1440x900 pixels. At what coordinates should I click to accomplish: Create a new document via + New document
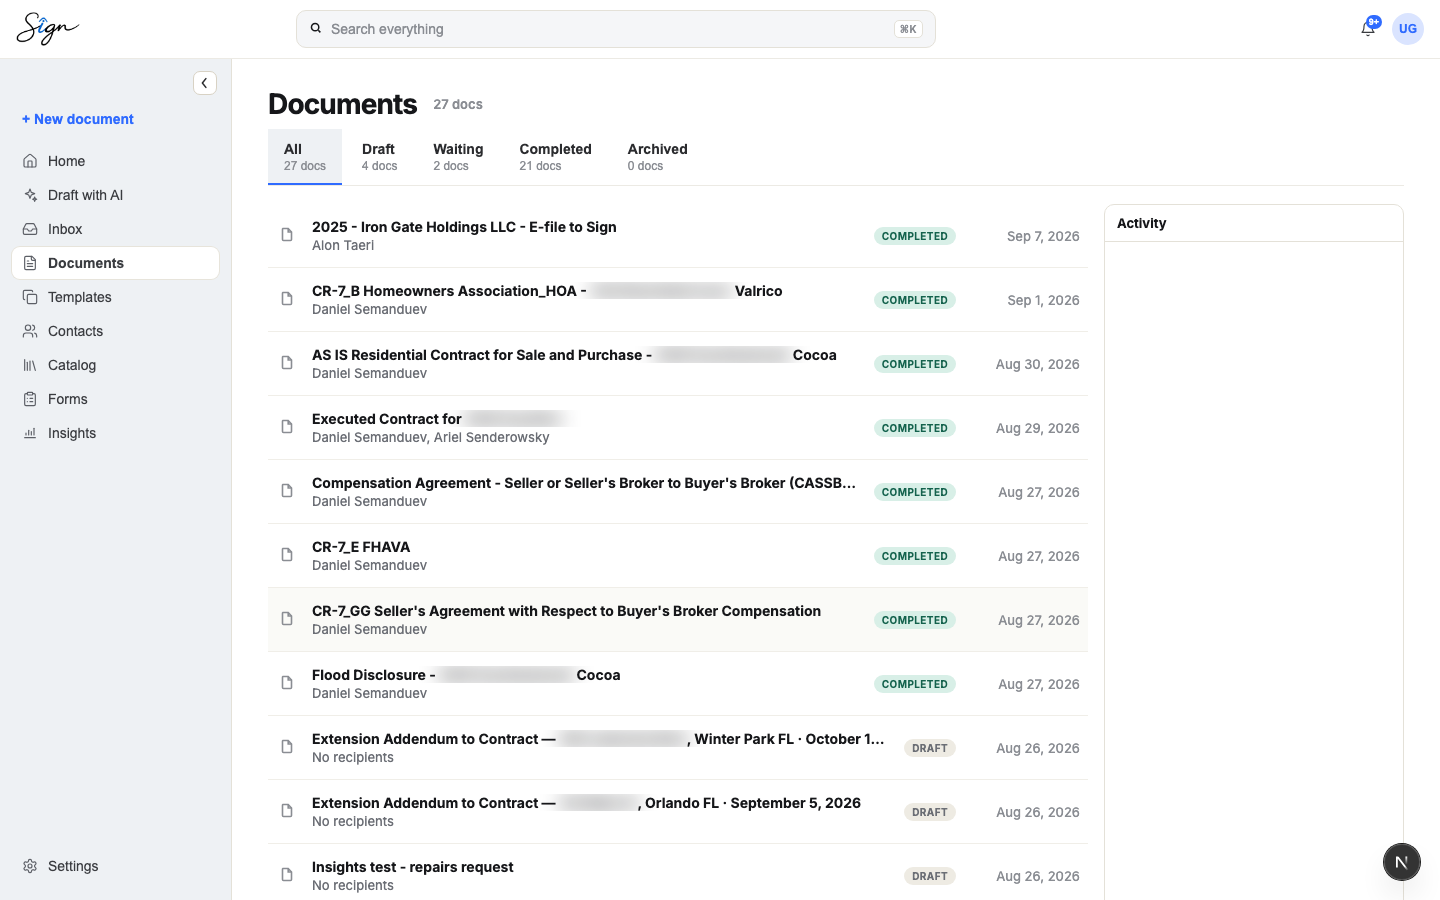point(78,119)
